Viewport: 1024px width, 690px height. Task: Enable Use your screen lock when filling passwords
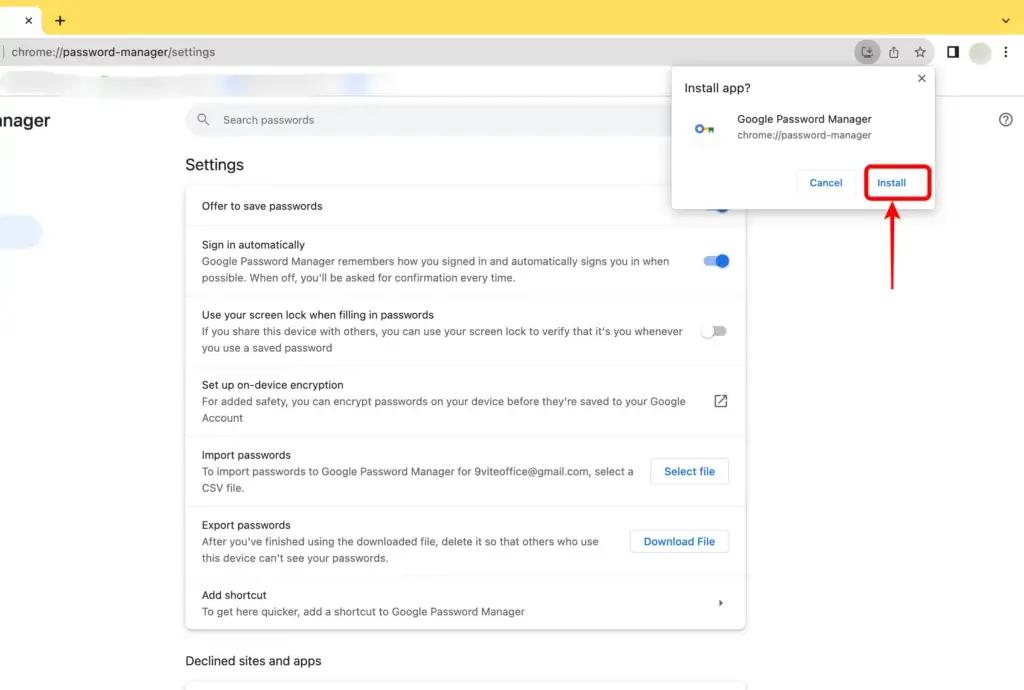click(714, 331)
